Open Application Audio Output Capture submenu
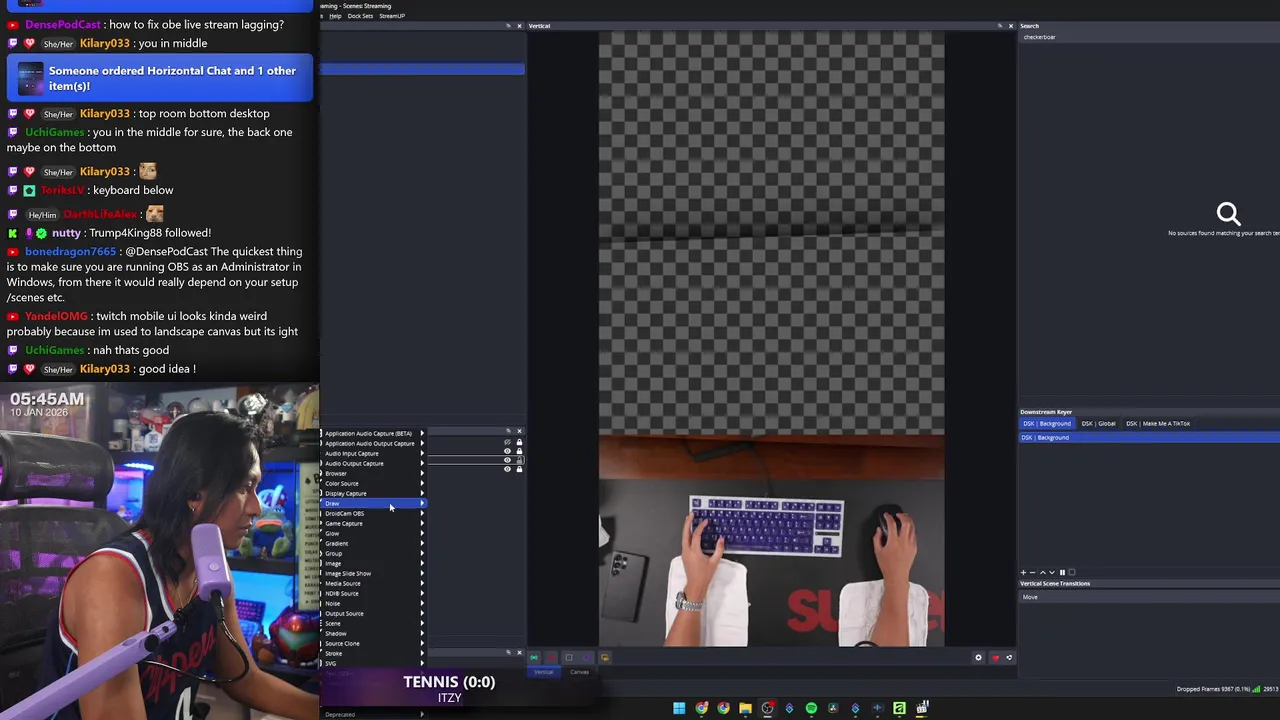Screen dimensions: 1280x720 click(x=372, y=443)
